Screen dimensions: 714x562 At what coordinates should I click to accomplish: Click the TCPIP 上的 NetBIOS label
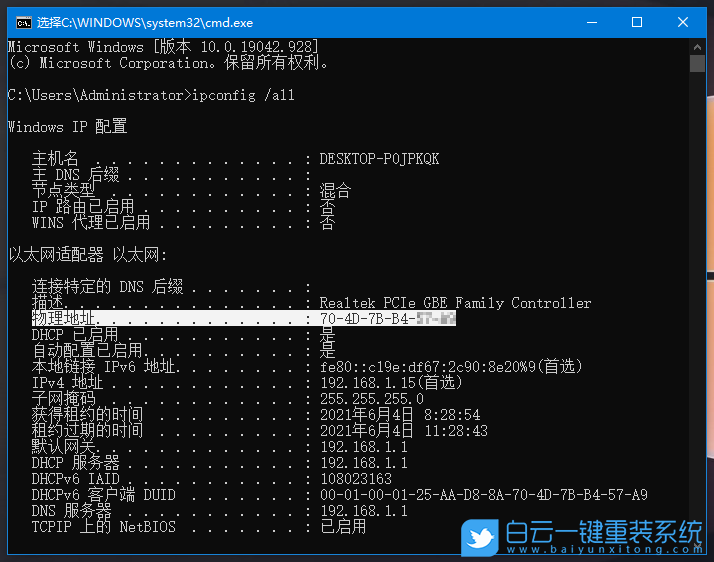coord(103,527)
